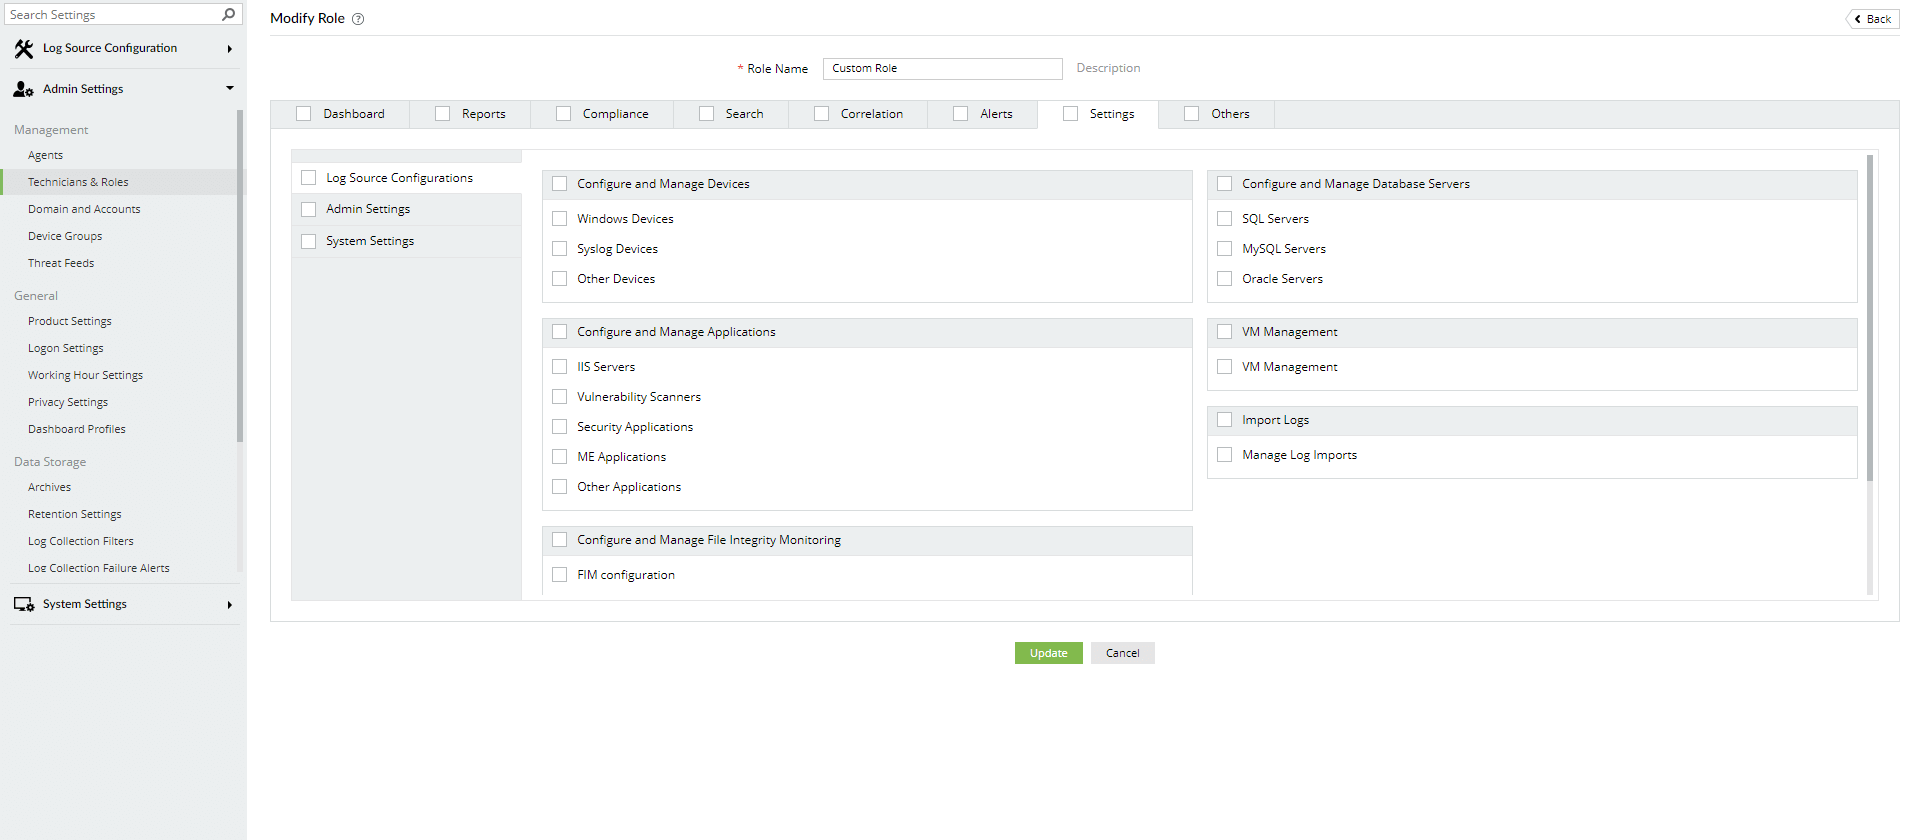The width and height of the screenshot is (1920, 840).
Task: Click the search magnifier icon
Action: coord(228,14)
